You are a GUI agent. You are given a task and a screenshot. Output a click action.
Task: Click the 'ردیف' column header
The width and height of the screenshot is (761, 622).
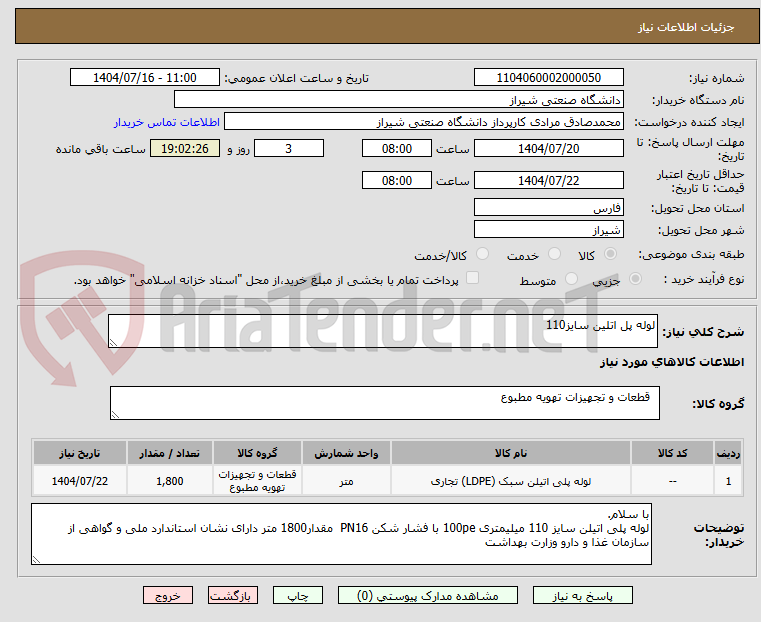(x=728, y=453)
